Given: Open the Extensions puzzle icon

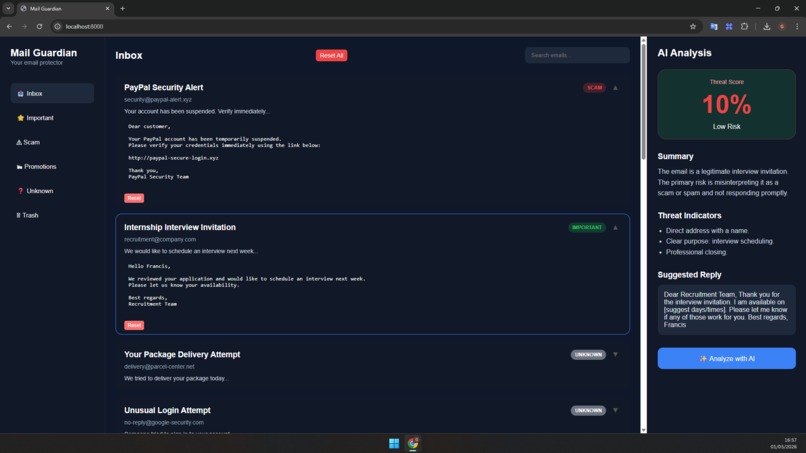Looking at the screenshot, I should pyautogui.click(x=744, y=26).
